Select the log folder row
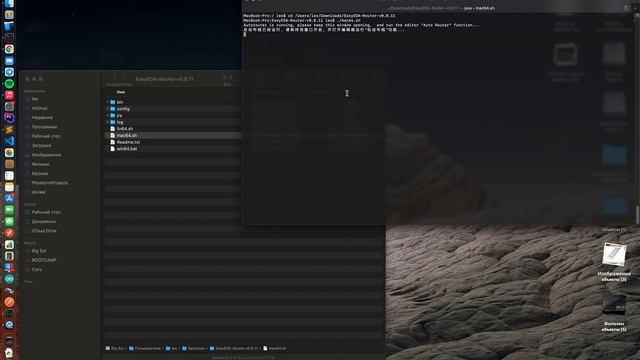The image size is (640, 360). click(x=173, y=122)
